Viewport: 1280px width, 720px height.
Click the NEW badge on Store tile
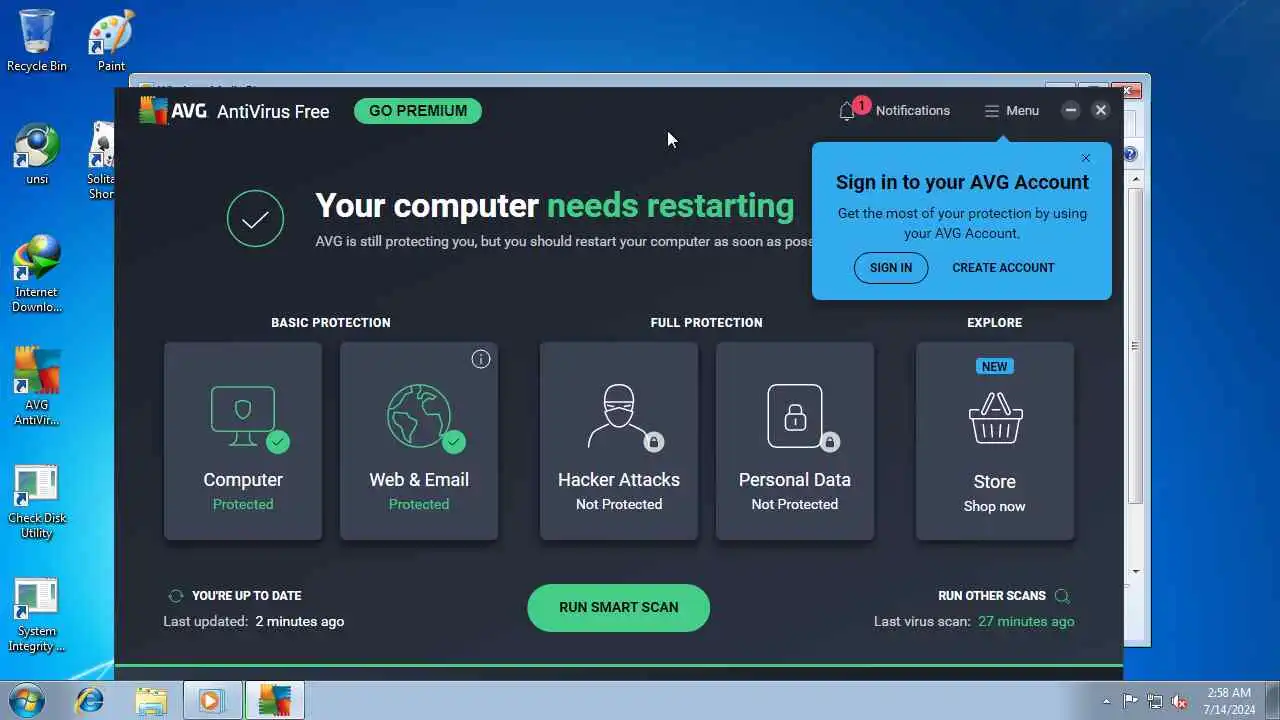point(994,367)
